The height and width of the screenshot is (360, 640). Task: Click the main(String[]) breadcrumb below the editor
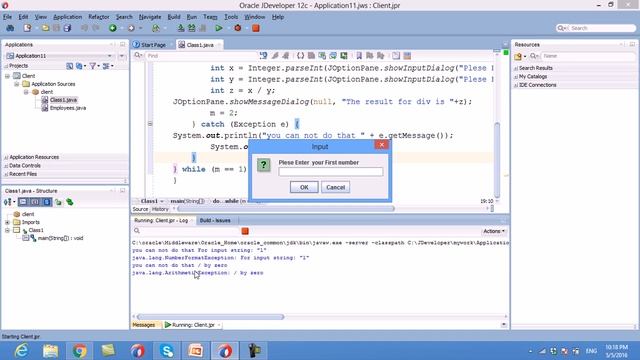[x=188, y=201]
